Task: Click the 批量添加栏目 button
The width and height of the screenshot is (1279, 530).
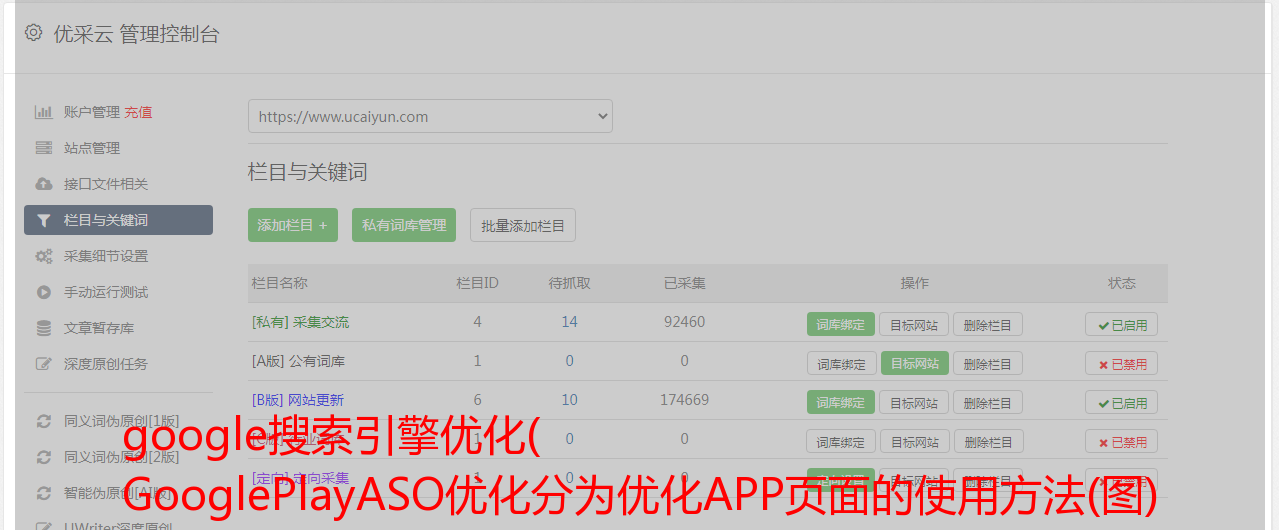Action: (523, 225)
